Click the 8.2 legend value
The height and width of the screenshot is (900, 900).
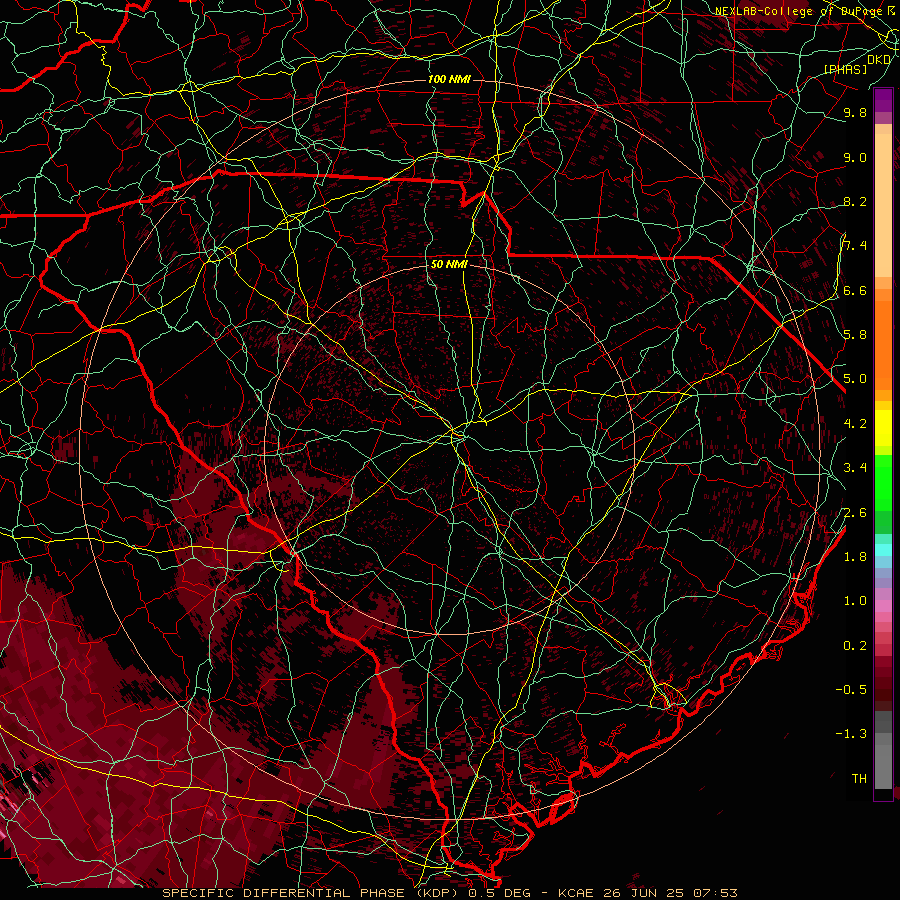(x=855, y=201)
